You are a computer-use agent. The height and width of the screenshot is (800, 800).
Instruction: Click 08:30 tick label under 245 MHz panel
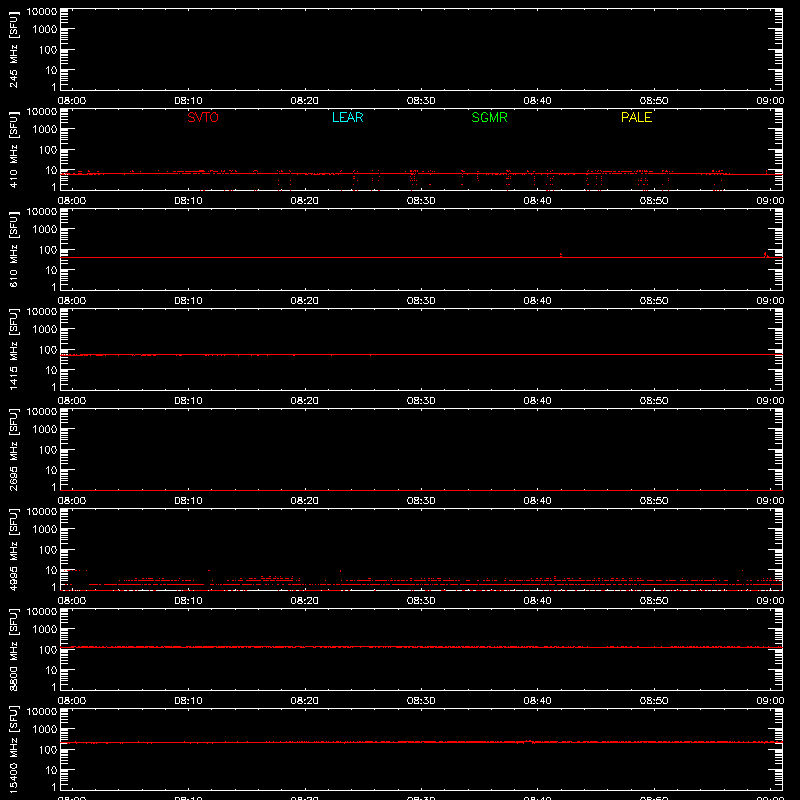[421, 101]
